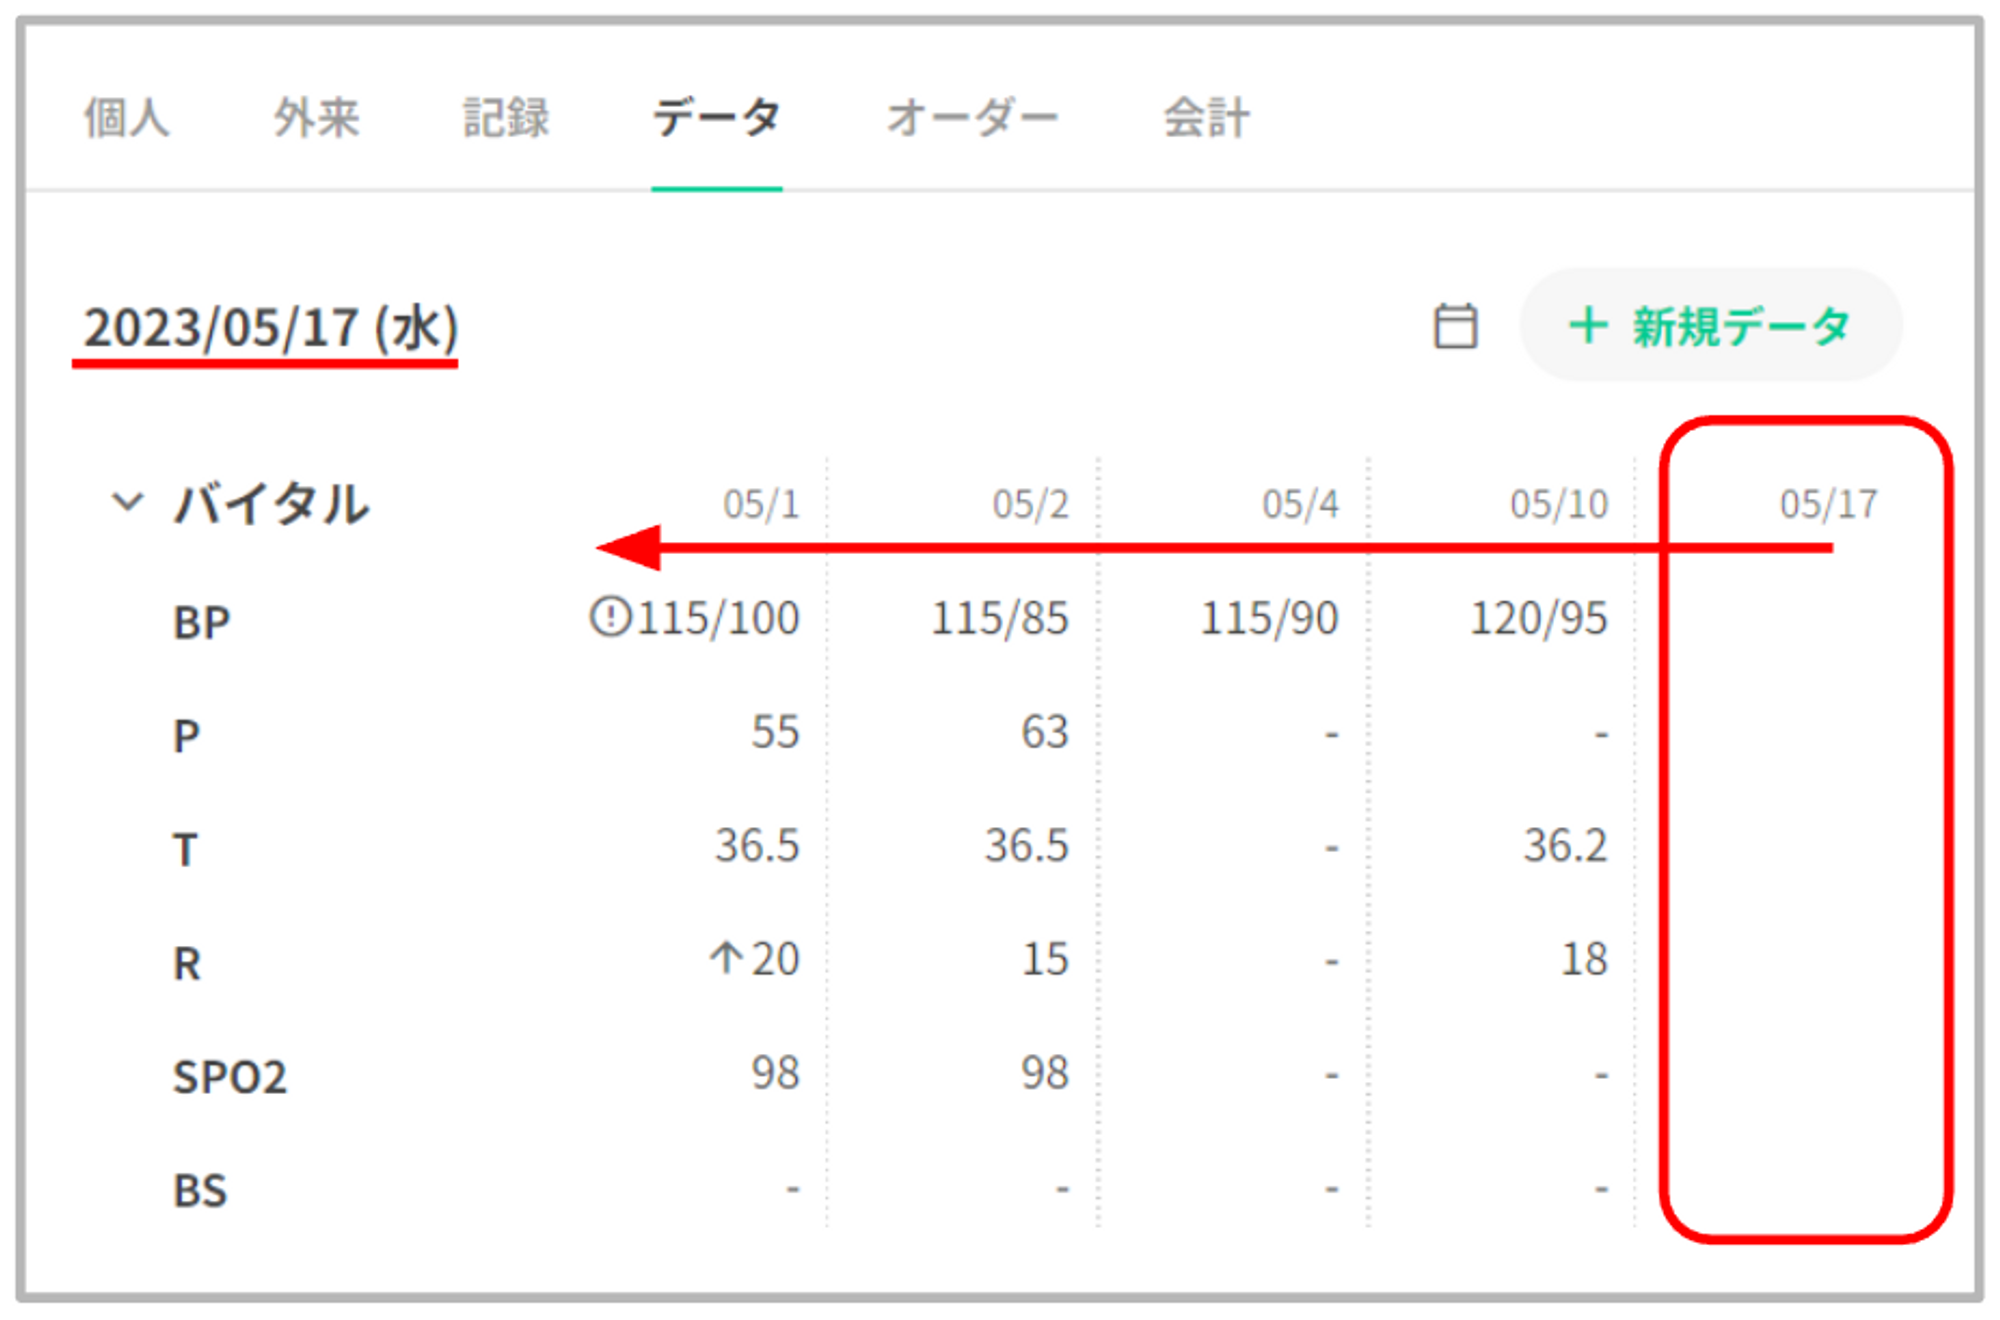Open the オーダー tab

coord(972,118)
